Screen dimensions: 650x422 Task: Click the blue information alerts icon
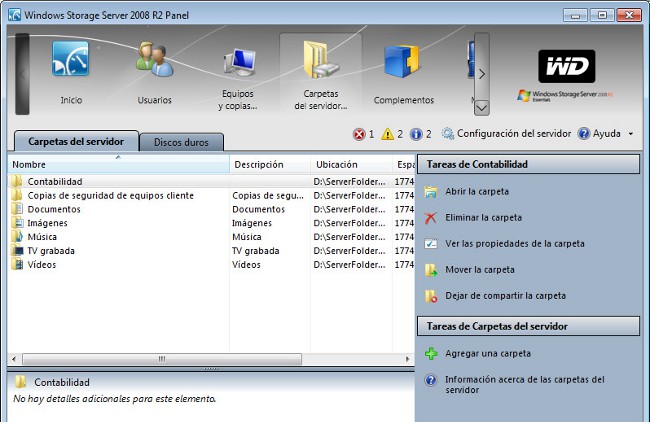click(x=416, y=134)
